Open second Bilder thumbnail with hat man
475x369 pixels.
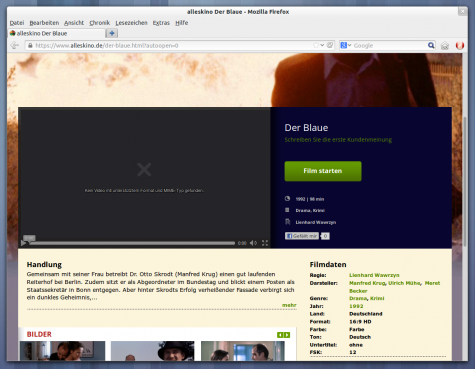(x=152, y=351)
